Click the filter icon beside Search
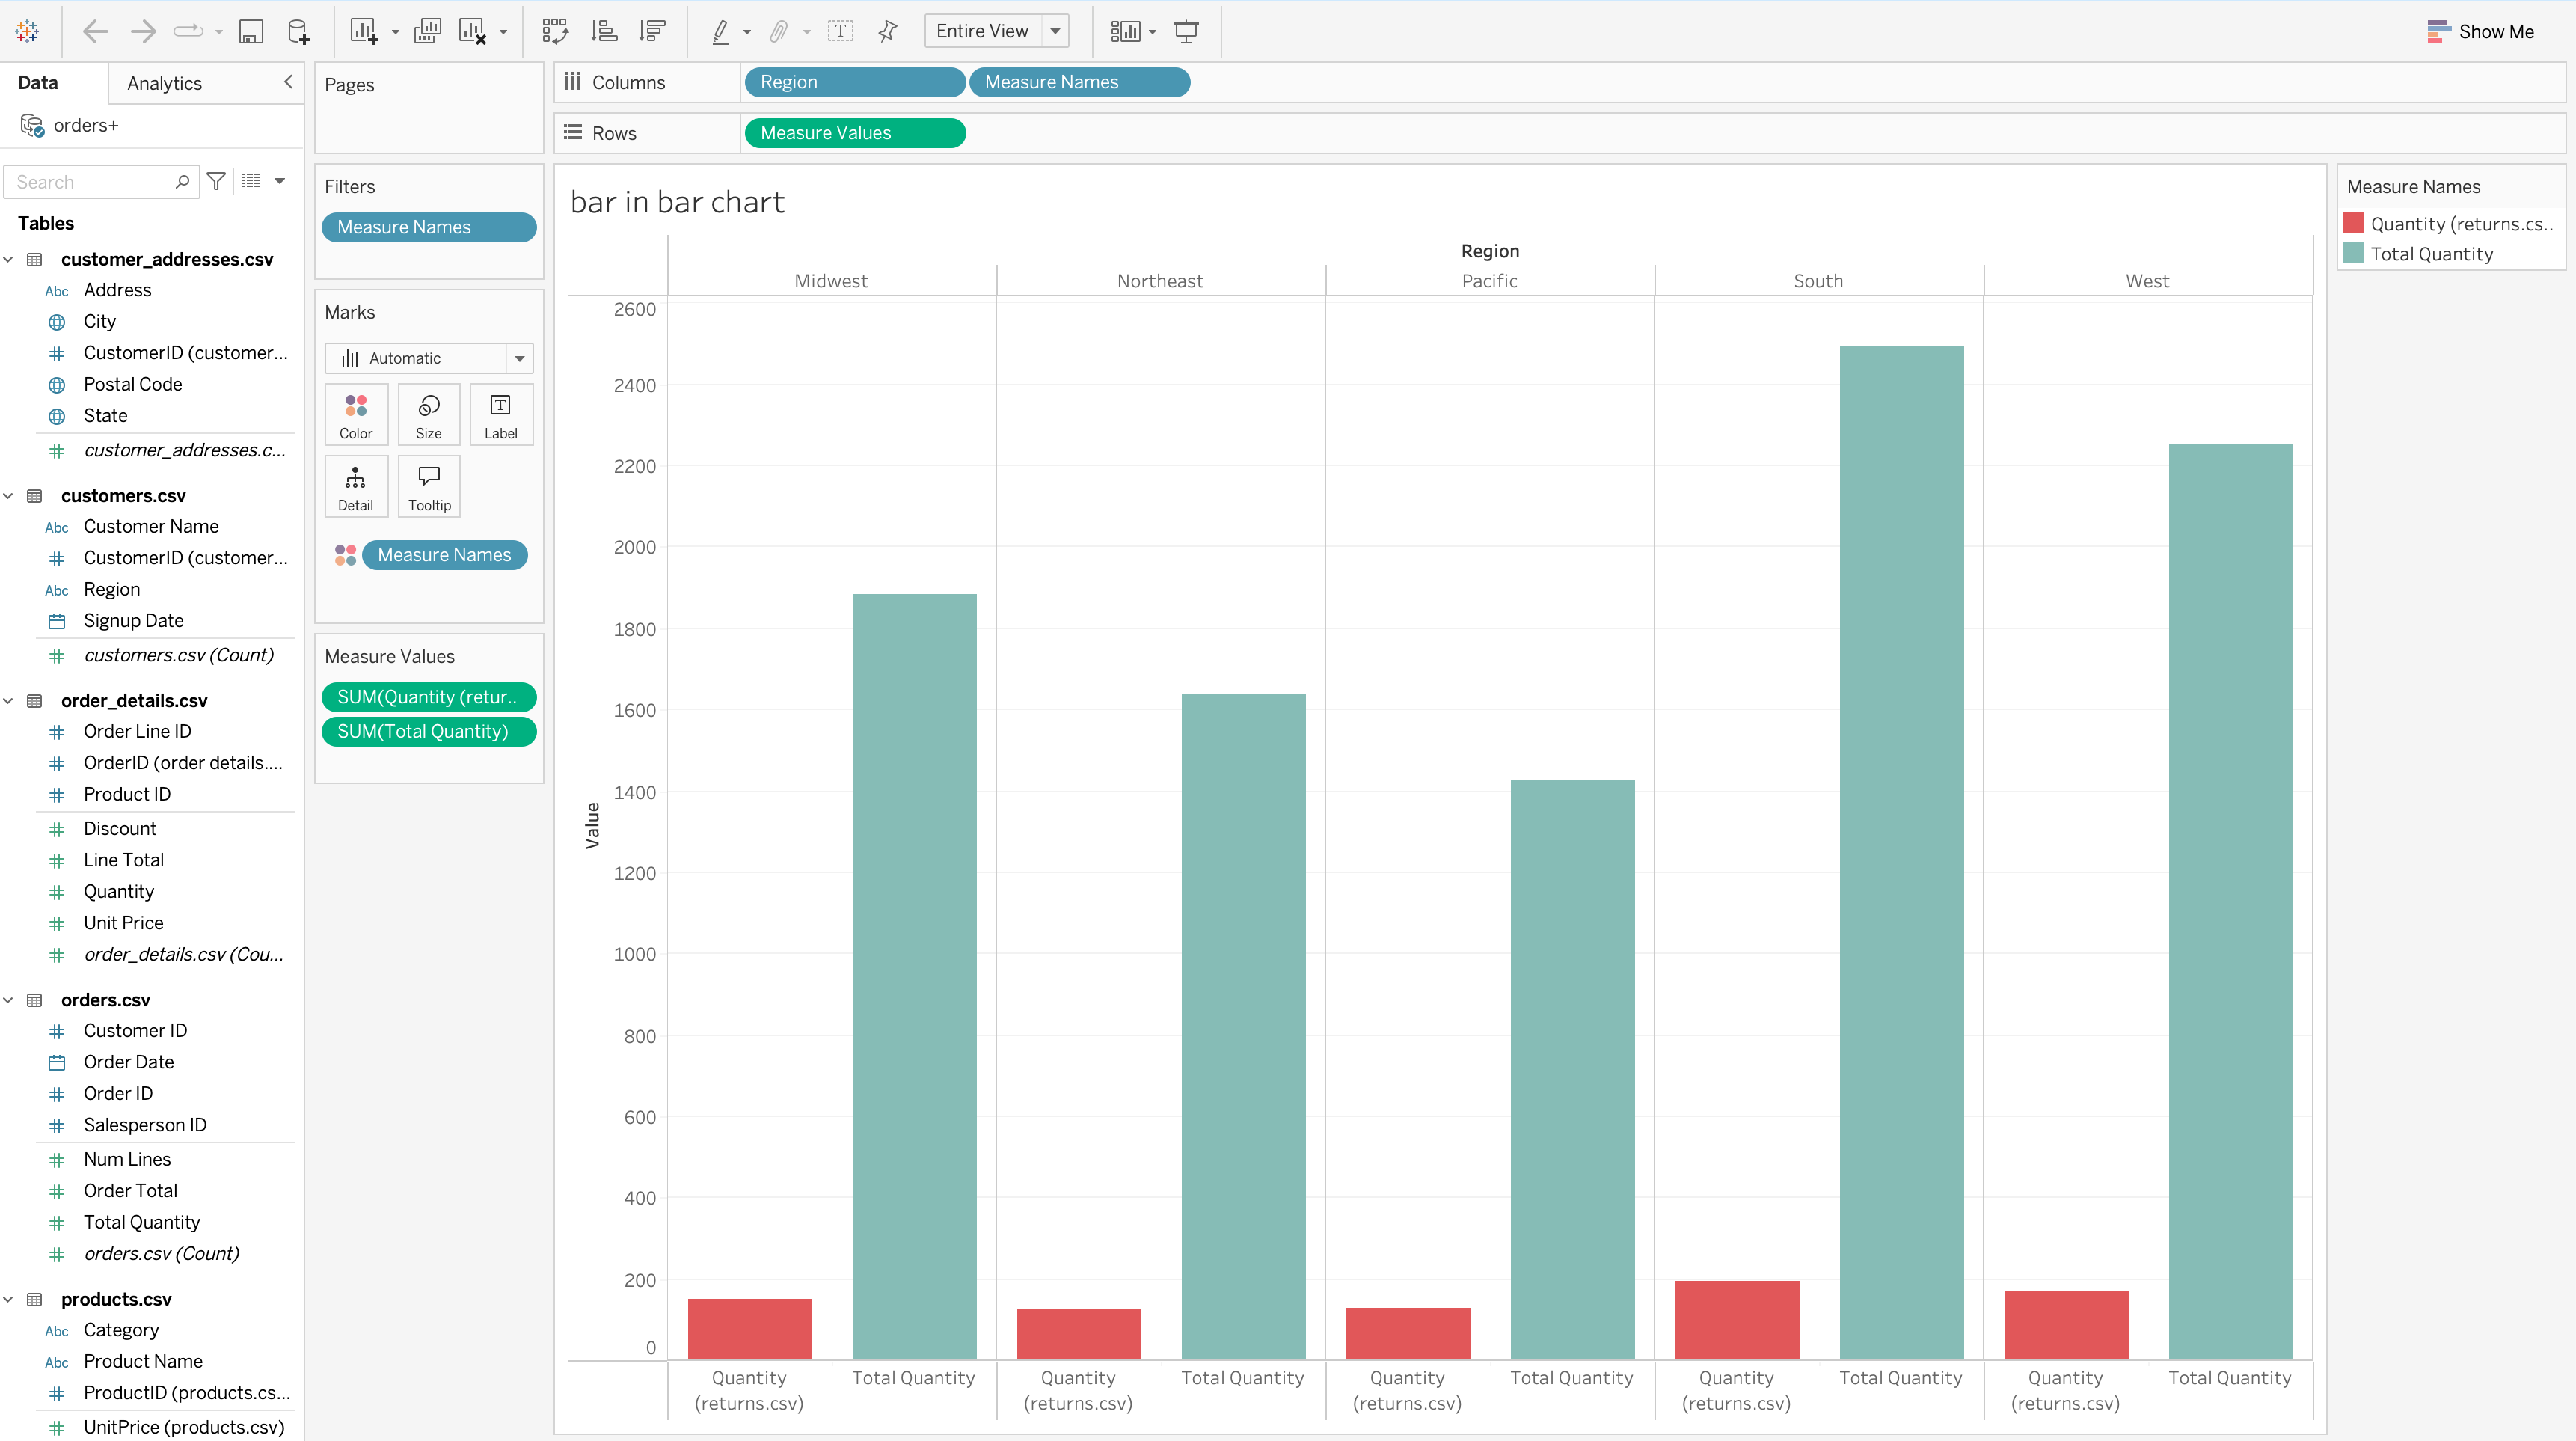Image resolution: width=2576 pixels, height=1441 pixels. click(216, 181)
